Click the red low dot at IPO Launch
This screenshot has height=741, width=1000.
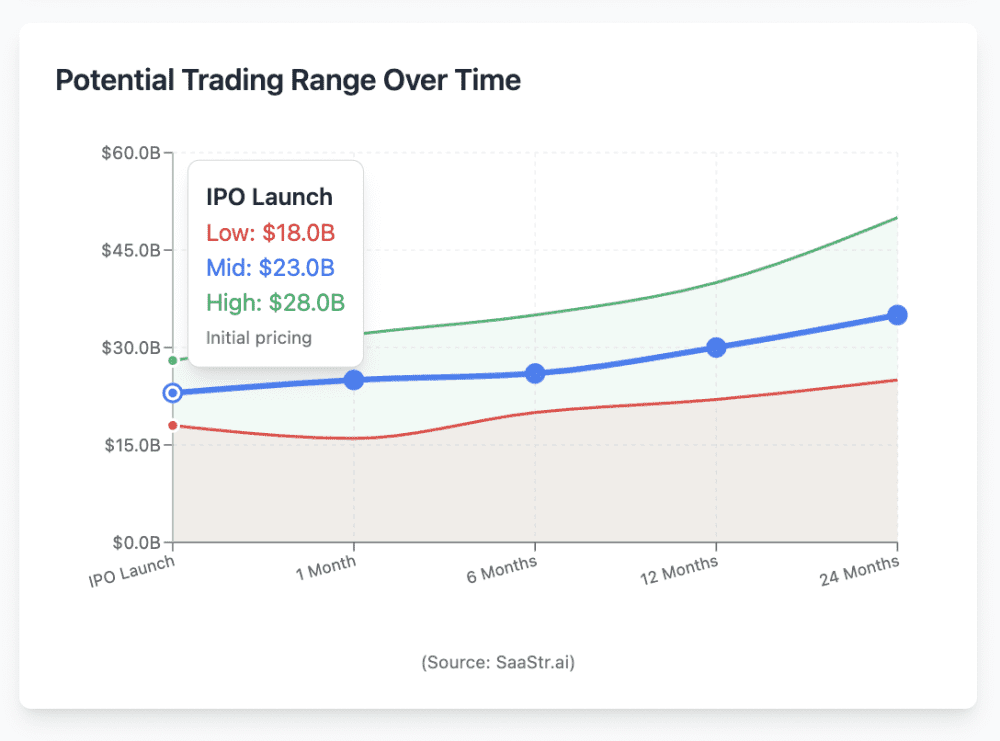(x=172, y=425)
